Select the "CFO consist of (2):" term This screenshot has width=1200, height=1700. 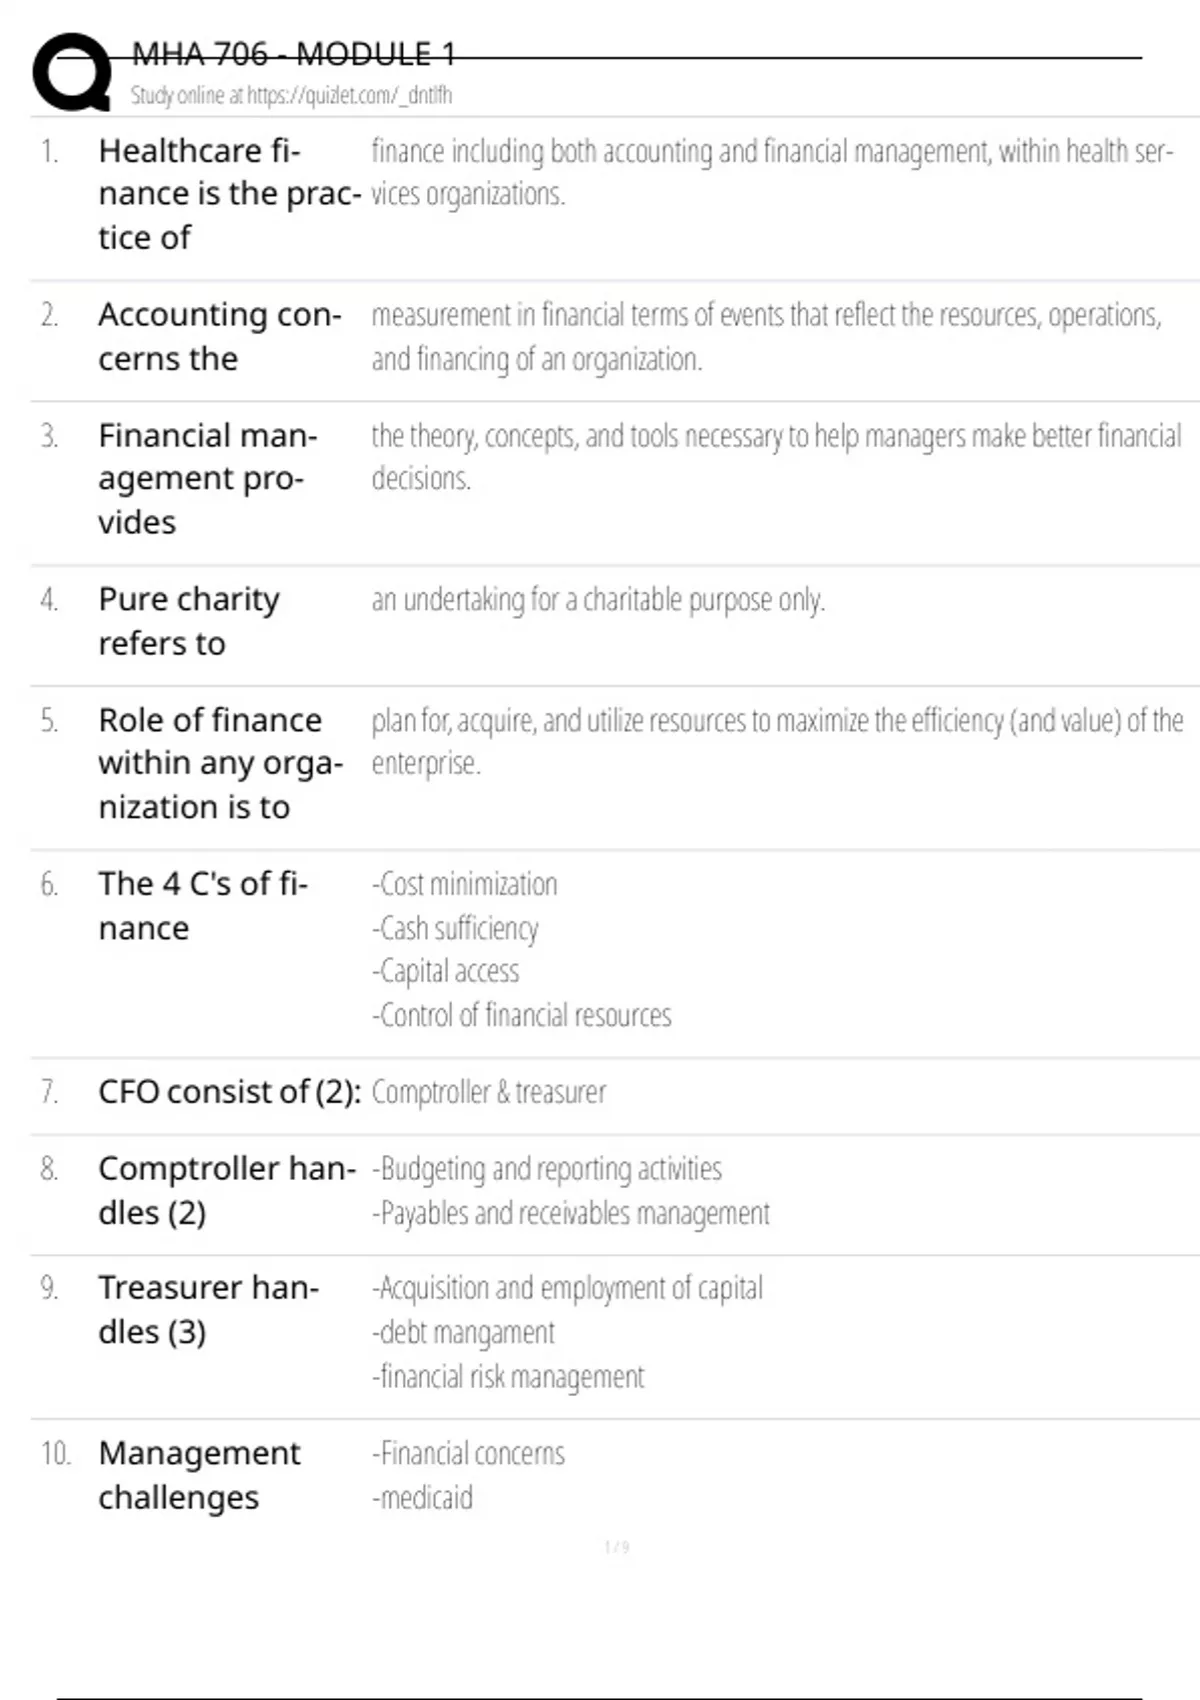coord(229,1092)
